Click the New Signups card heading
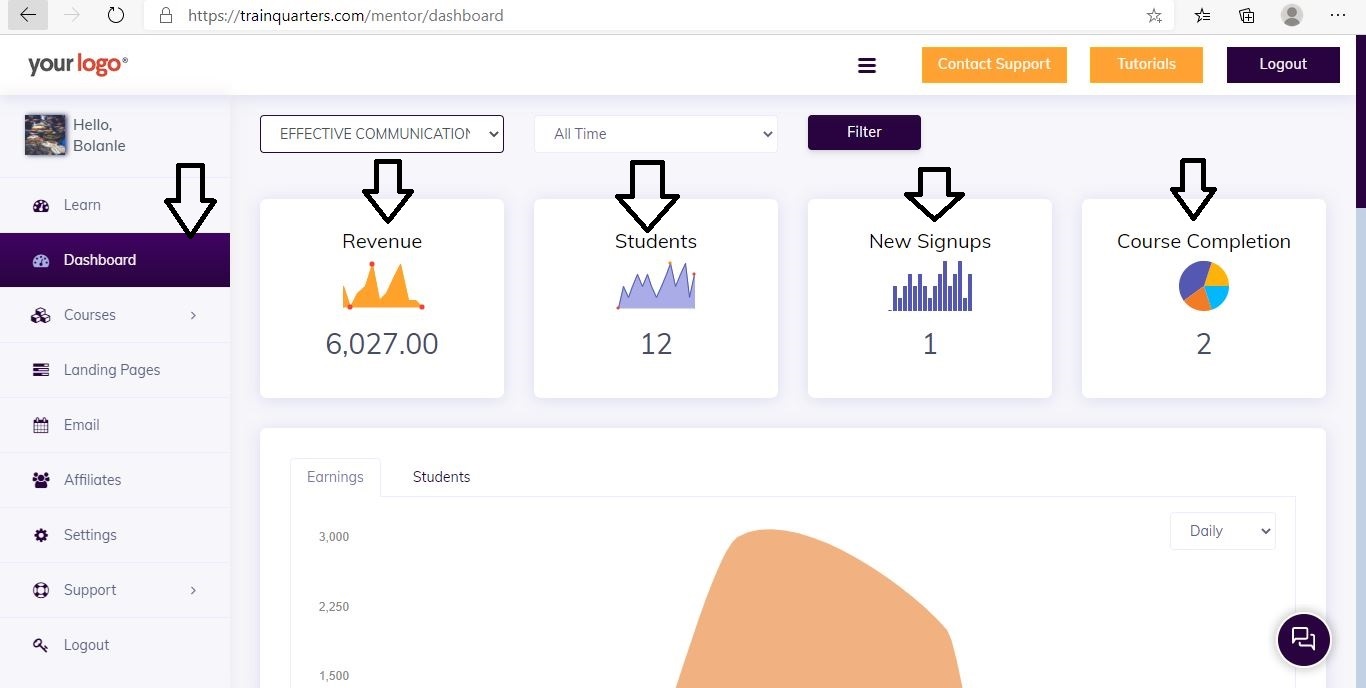 point(930,241)
